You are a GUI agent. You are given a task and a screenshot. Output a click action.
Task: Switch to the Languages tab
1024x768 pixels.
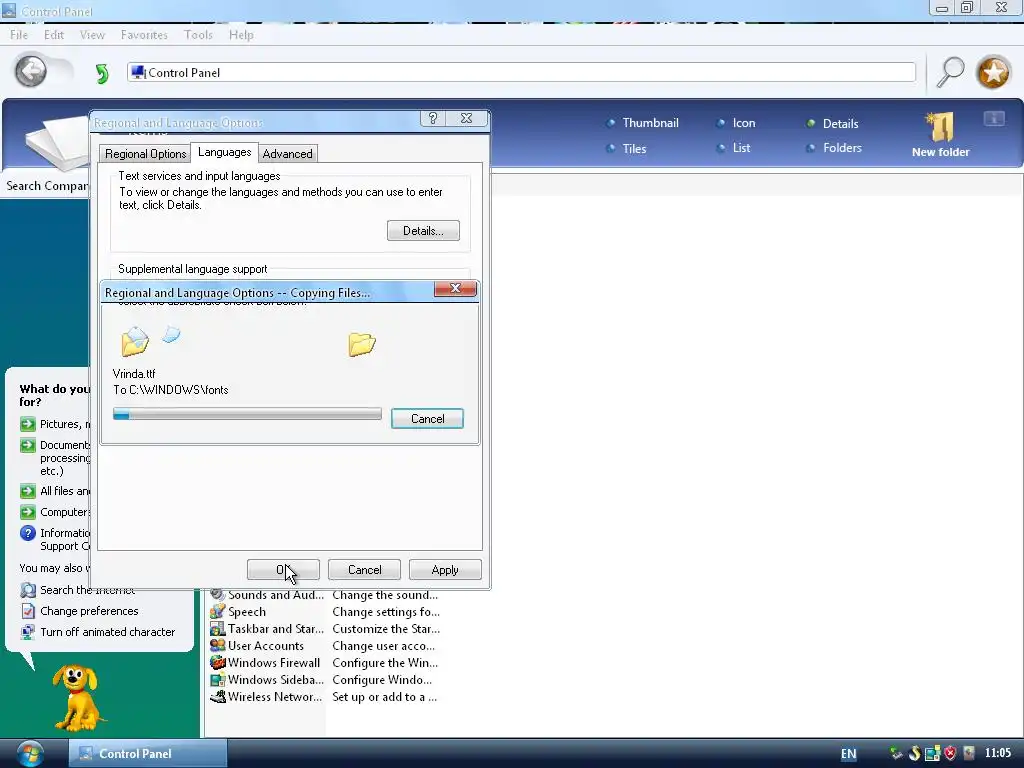tap(224, 152)
